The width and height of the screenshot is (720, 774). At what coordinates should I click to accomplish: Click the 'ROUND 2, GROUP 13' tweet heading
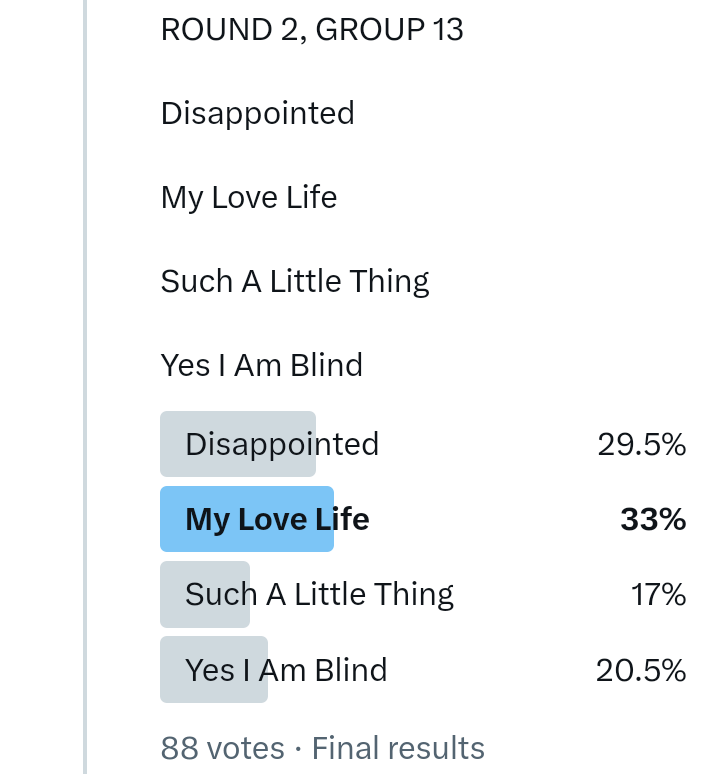click(312, 30)
